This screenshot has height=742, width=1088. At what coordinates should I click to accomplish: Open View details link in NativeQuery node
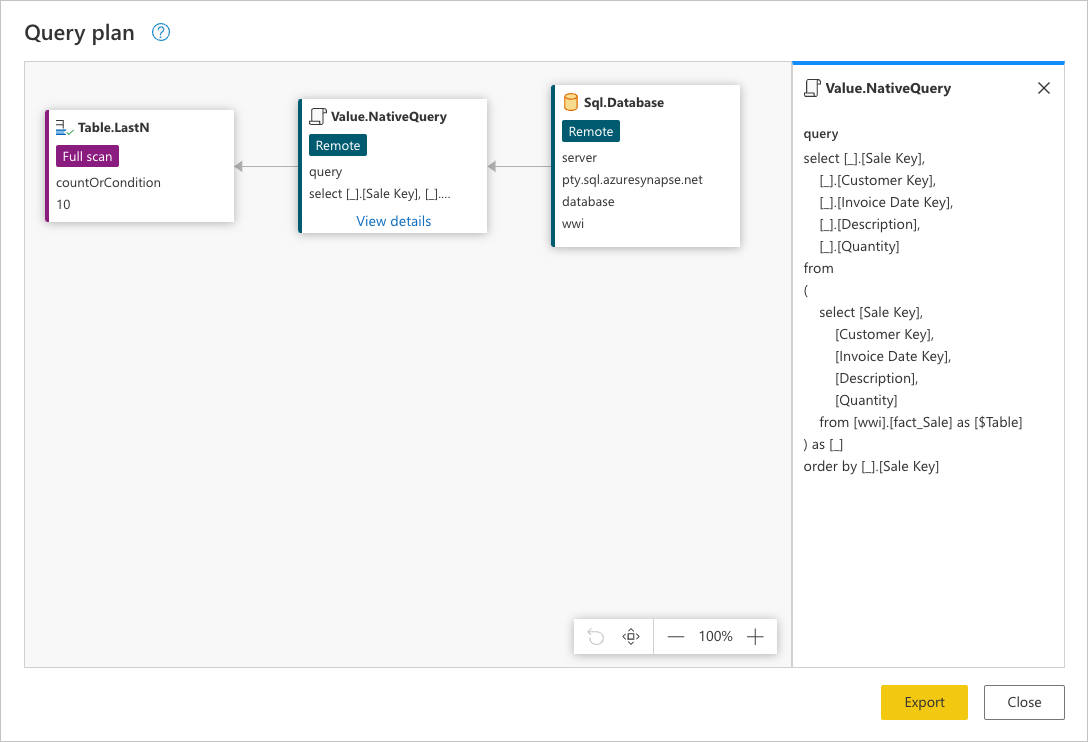(393, 221)
